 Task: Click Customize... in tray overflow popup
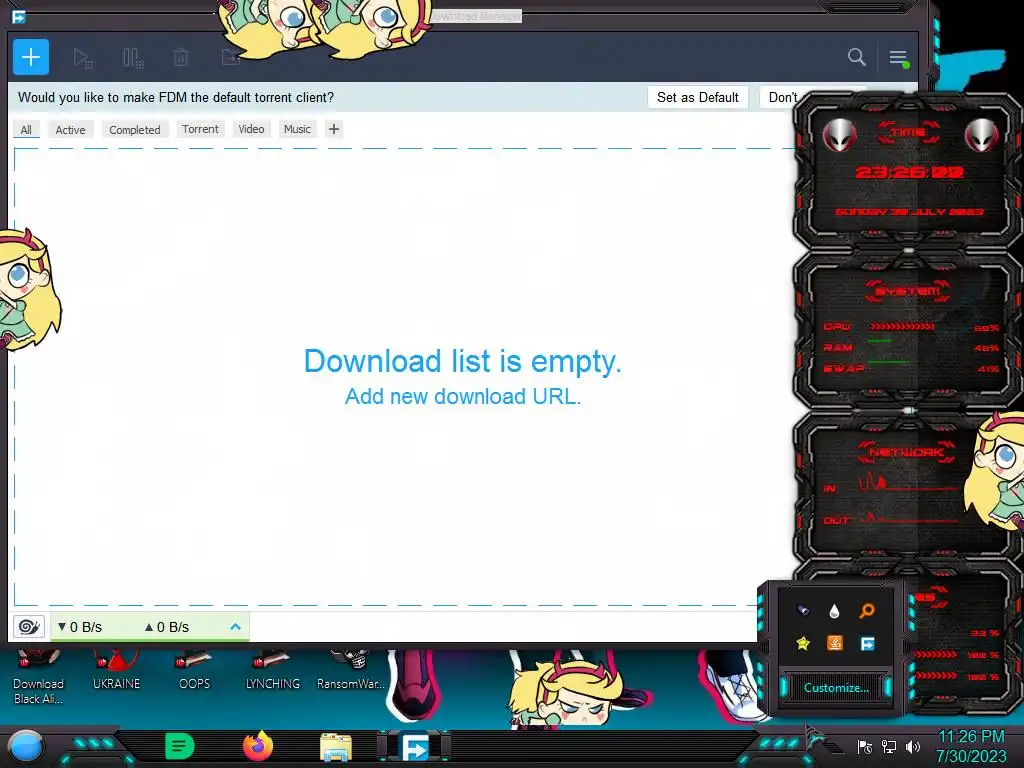coord(836,688)
